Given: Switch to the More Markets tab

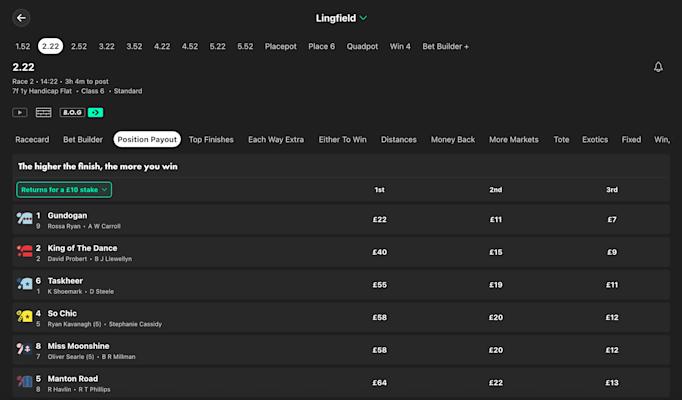Looking at the screenshot, I should 514,140.
